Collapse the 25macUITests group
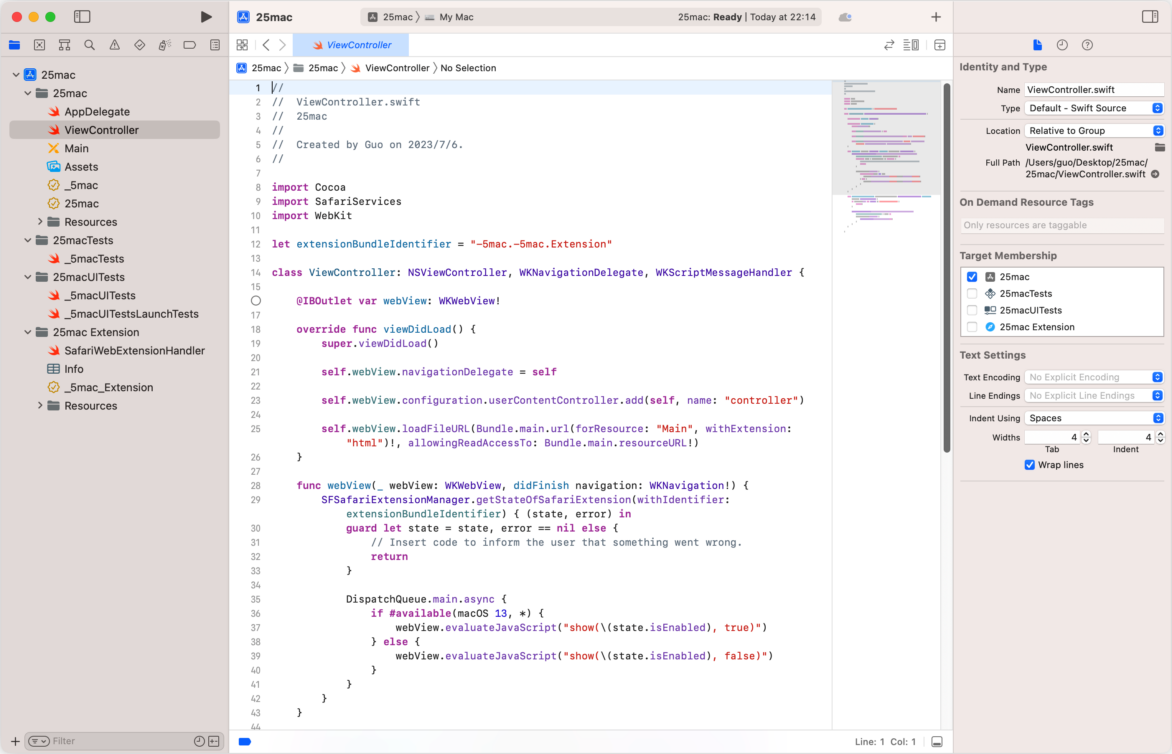This screenshot has width=1172, height=754. [28, 277]
